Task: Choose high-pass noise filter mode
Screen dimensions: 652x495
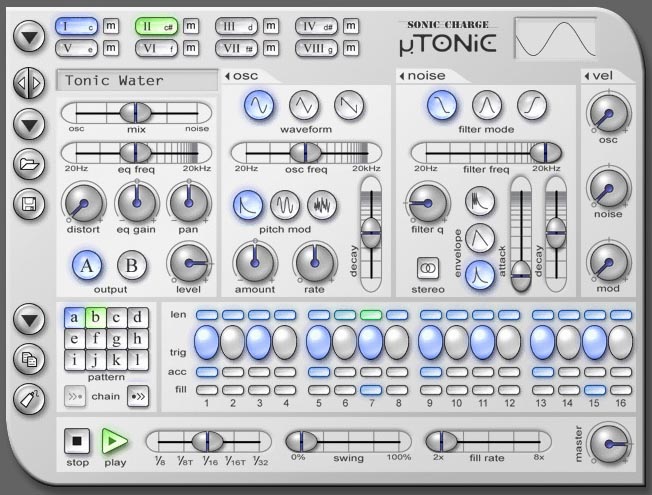Action: tap(531, 105)
